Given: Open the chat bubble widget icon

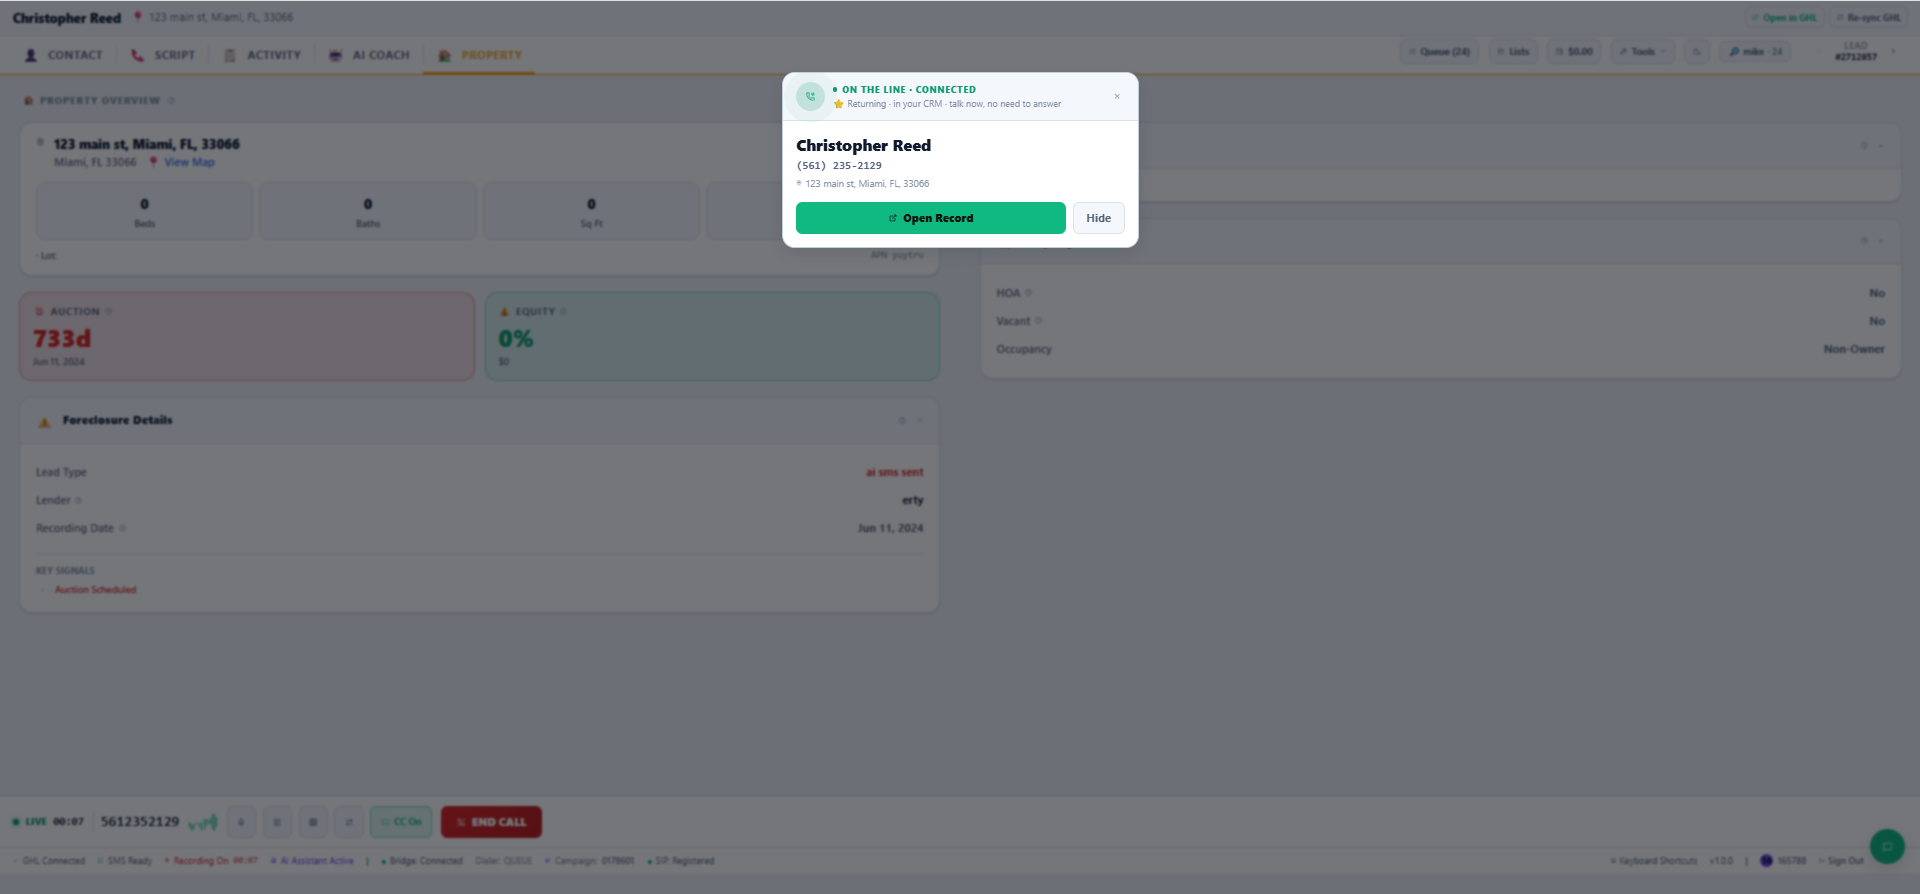Looking at the screenshot, I should pyautogui.click(x=1887, y=846).
